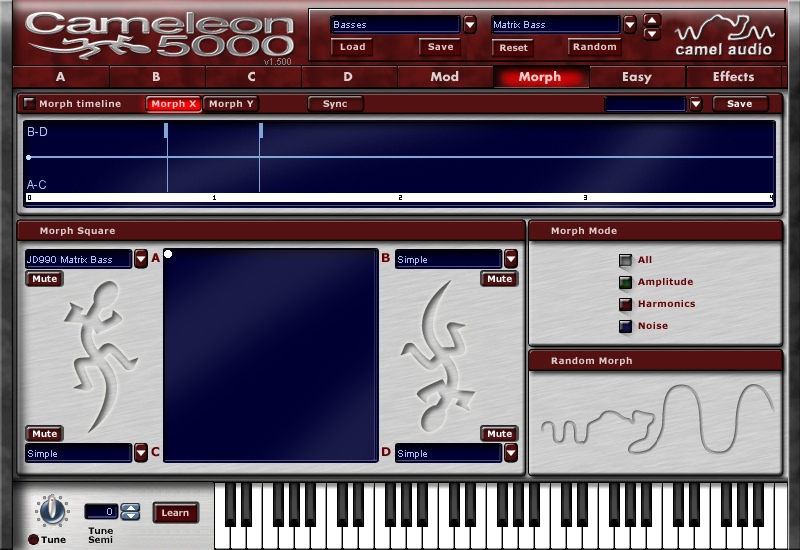Expand voice A JD990 Matrix Bass dropdown
The width and height of the screenshot is (800, 550).
(x=141, y=259)
